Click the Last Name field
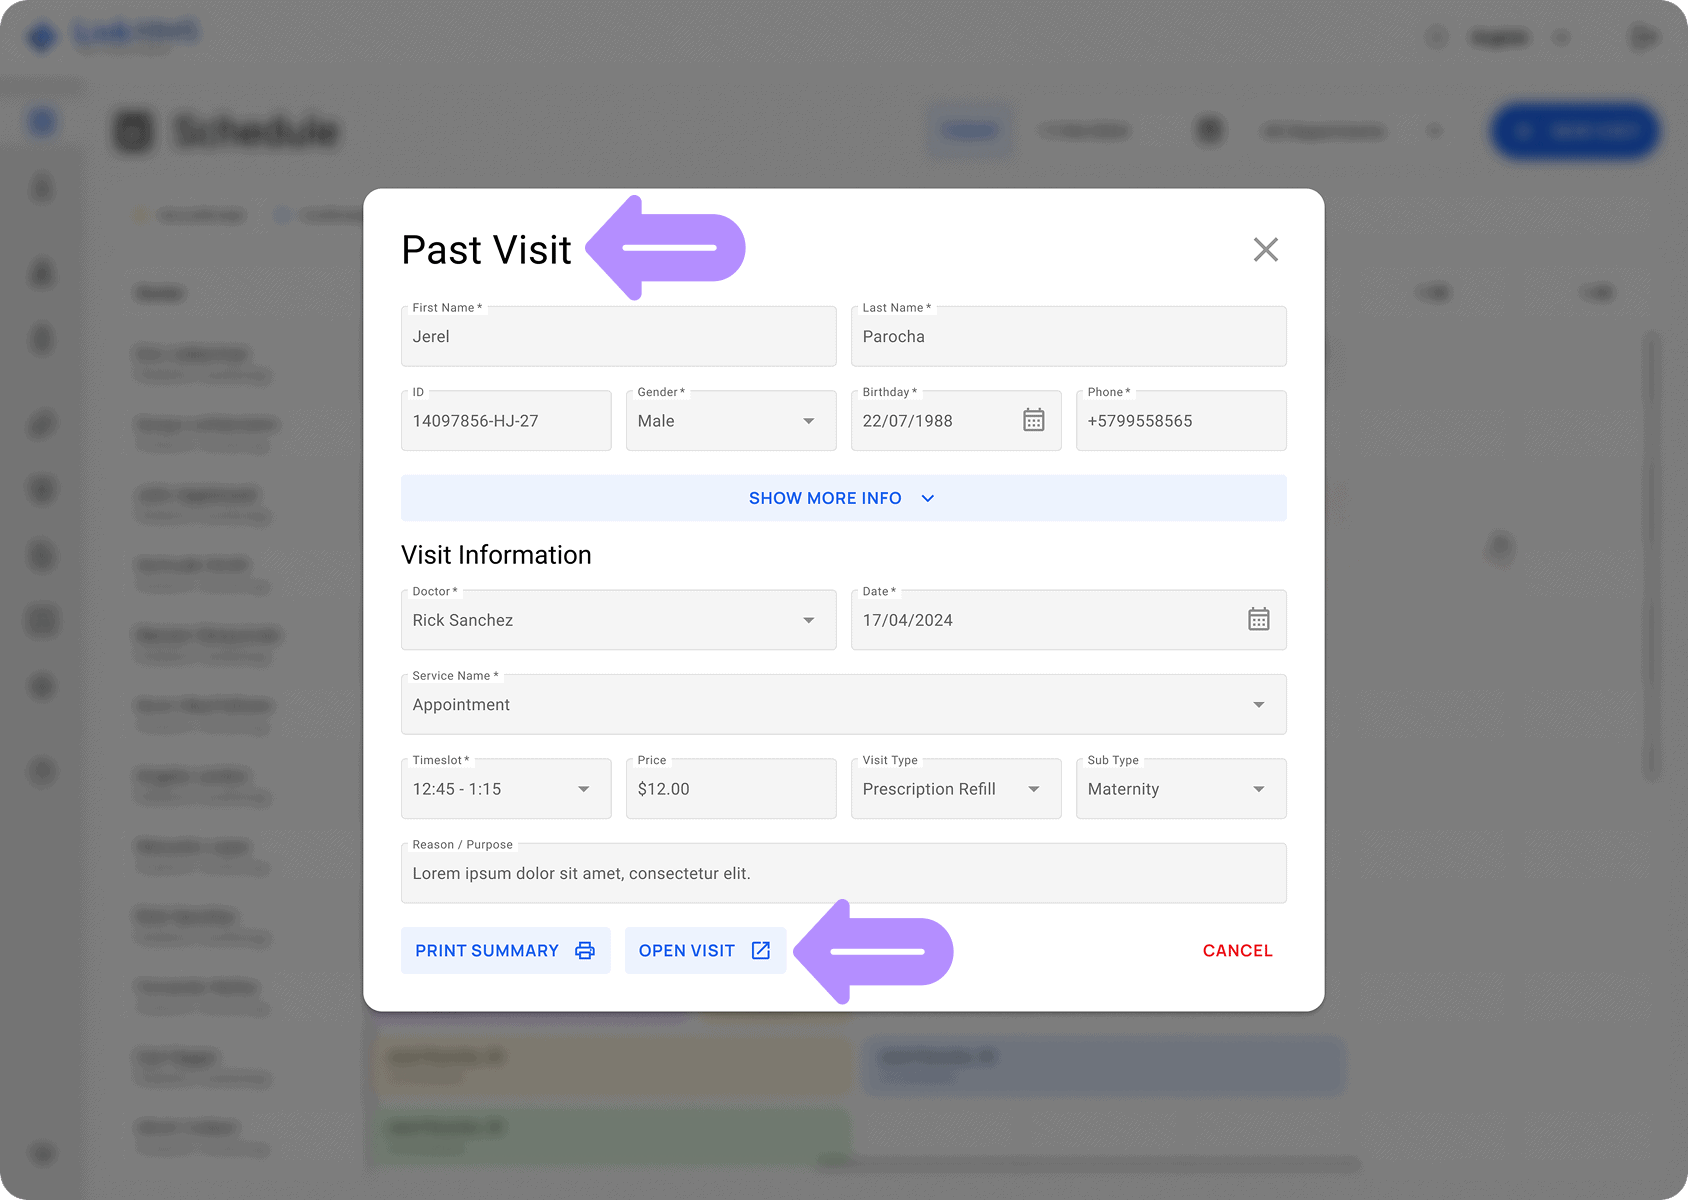 pyautogui.click(x=1068, y=337)
